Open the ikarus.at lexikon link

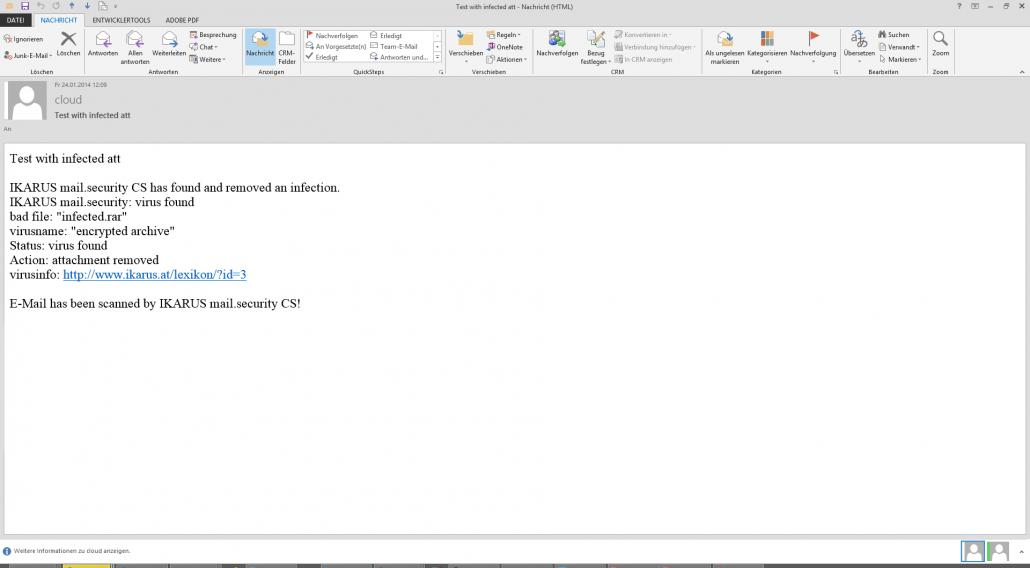tap(154, 274)
